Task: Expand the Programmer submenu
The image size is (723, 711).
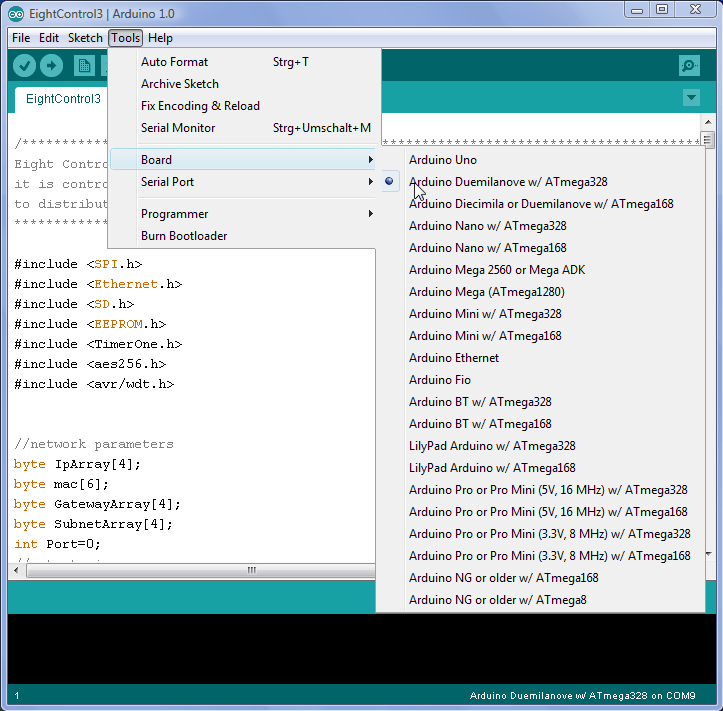Action: pos(243,213)
